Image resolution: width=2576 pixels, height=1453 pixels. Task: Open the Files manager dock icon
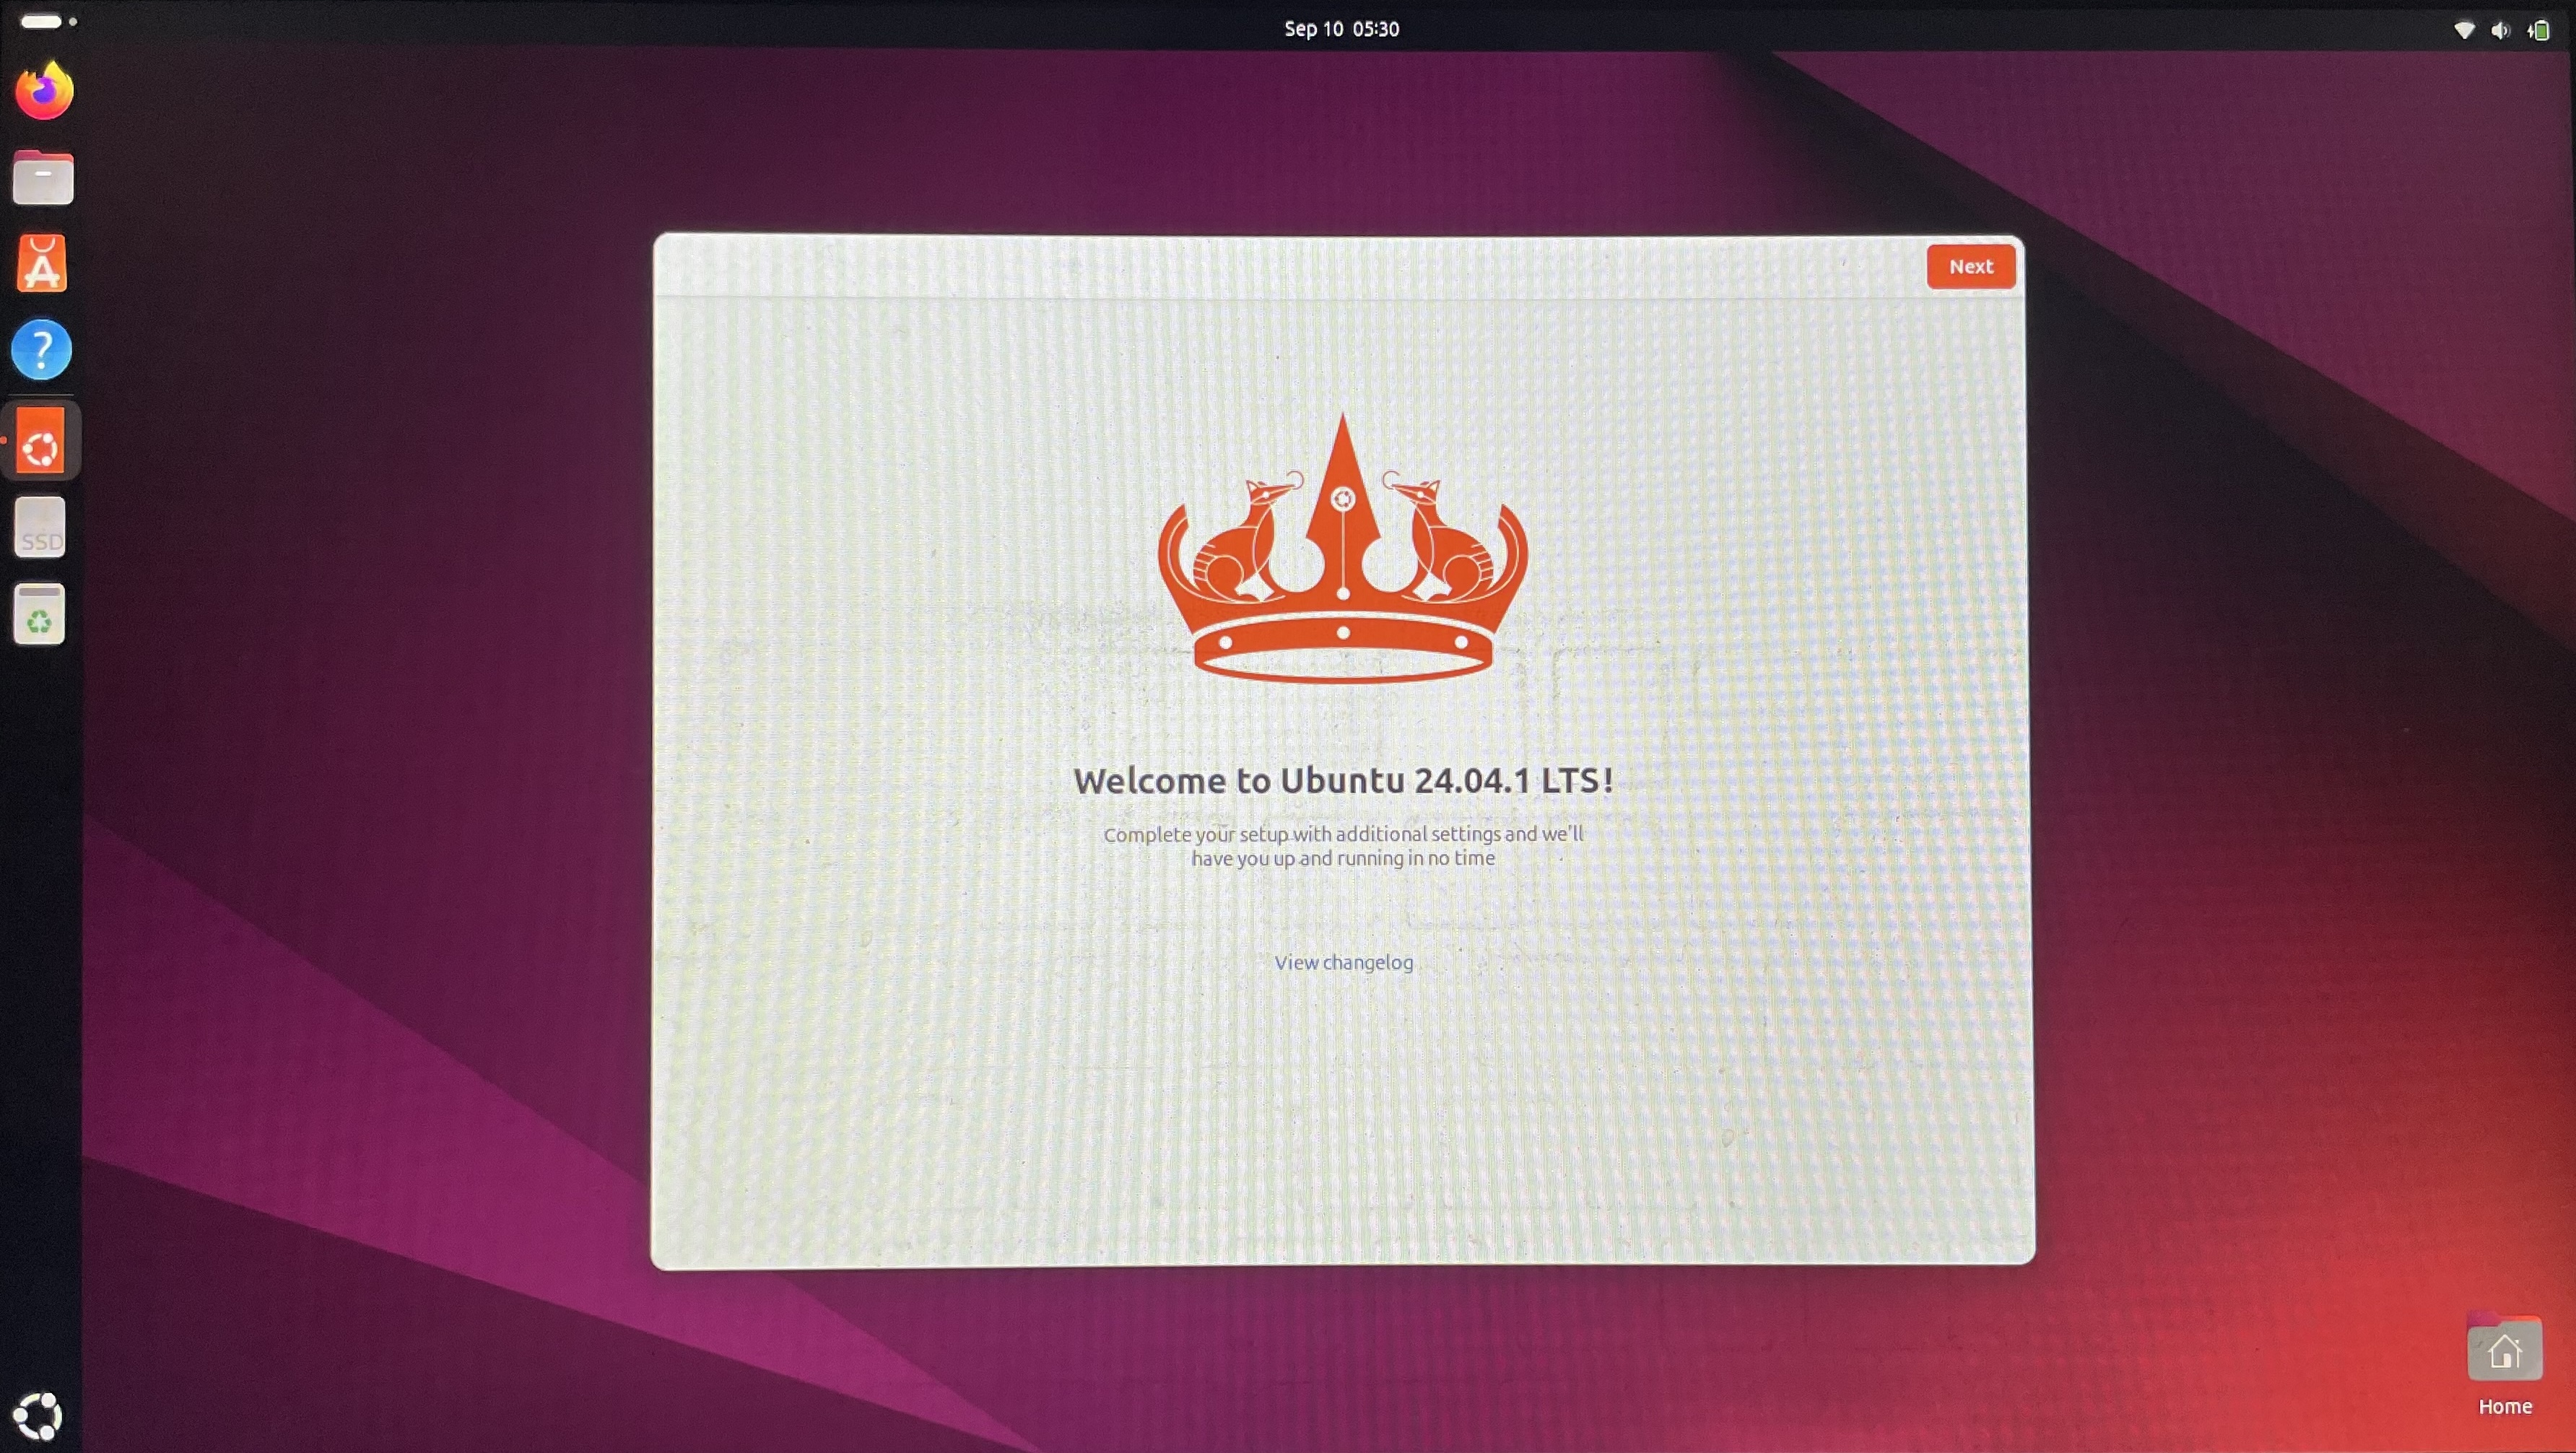click(43, 178)
